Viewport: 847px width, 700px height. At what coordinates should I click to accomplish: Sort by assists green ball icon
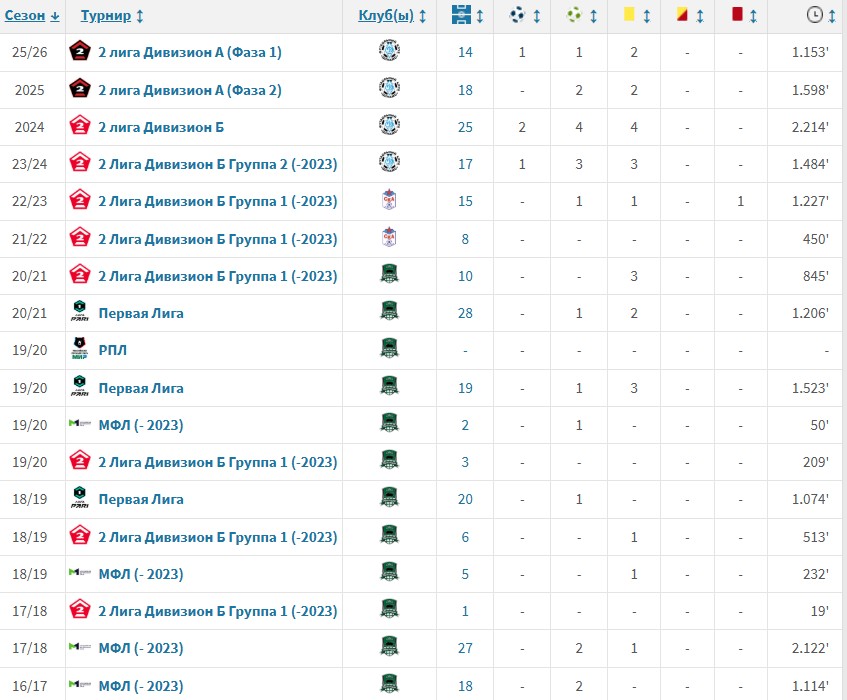click(x=574, y=15)
